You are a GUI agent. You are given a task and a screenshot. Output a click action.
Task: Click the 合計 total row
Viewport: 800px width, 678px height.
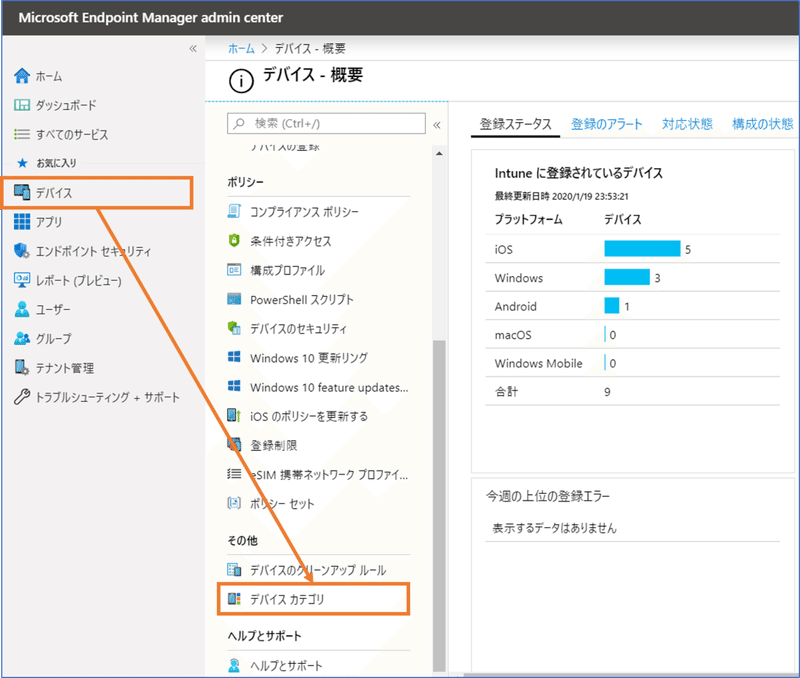click(633, 392)
